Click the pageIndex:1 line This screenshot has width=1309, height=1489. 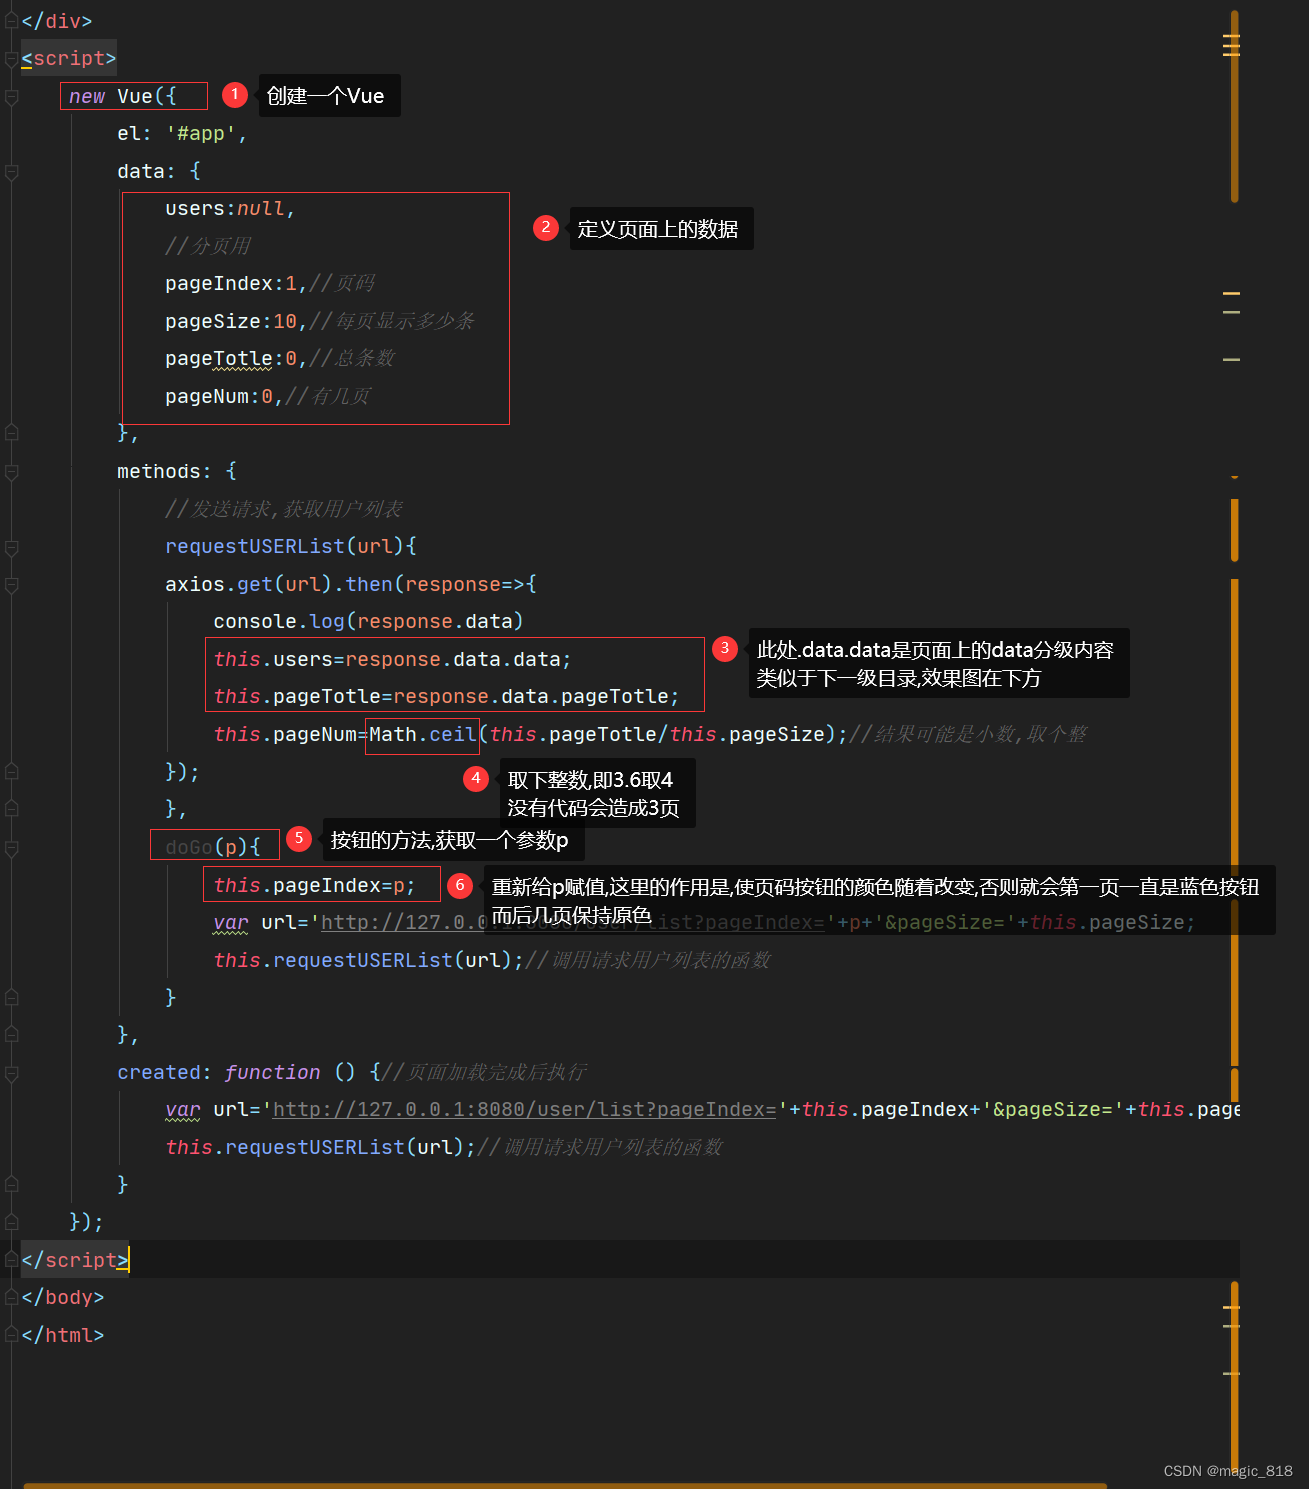pyautogui.click(x=270, y=284)
